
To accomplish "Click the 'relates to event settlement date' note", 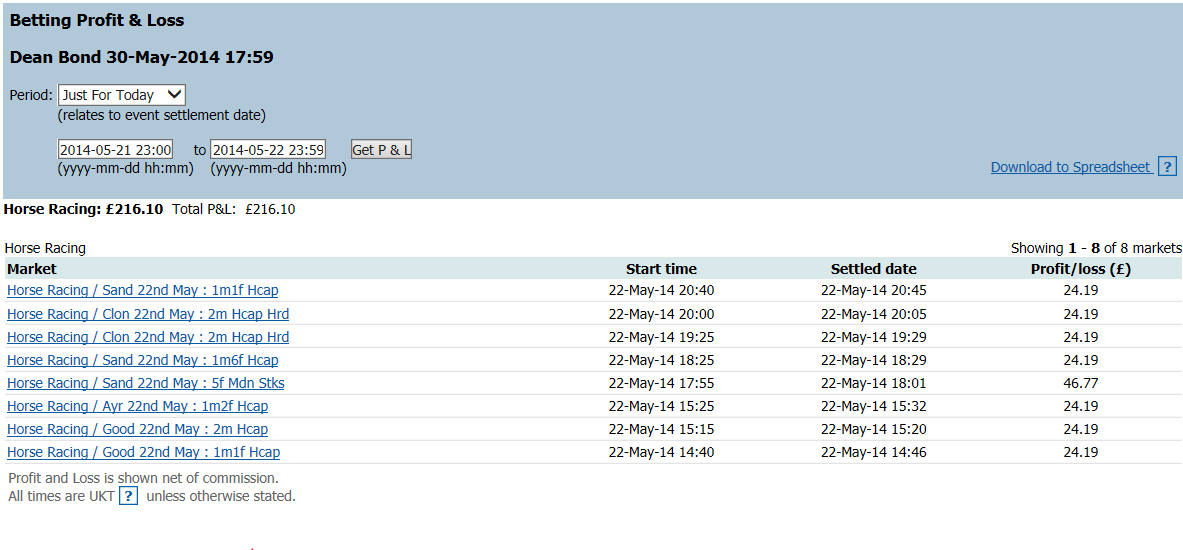I will pos(161,115).
